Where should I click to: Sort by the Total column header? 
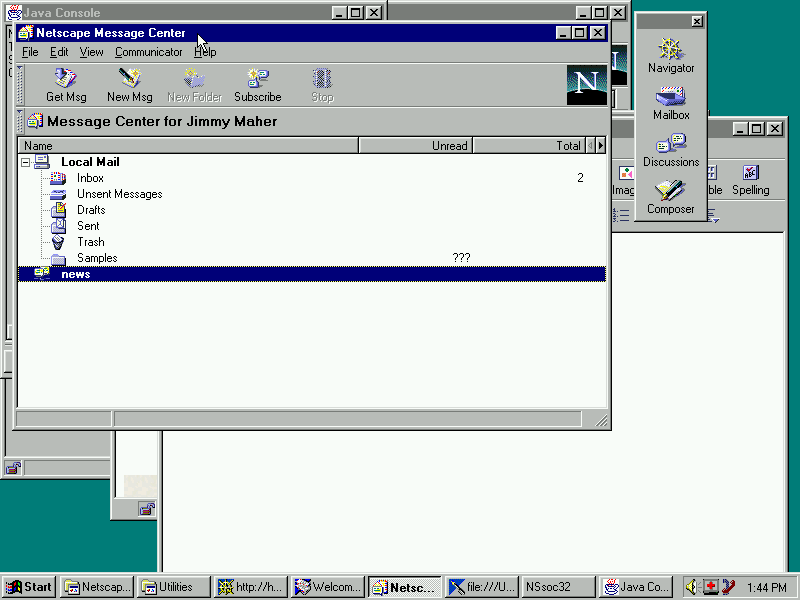529,145
